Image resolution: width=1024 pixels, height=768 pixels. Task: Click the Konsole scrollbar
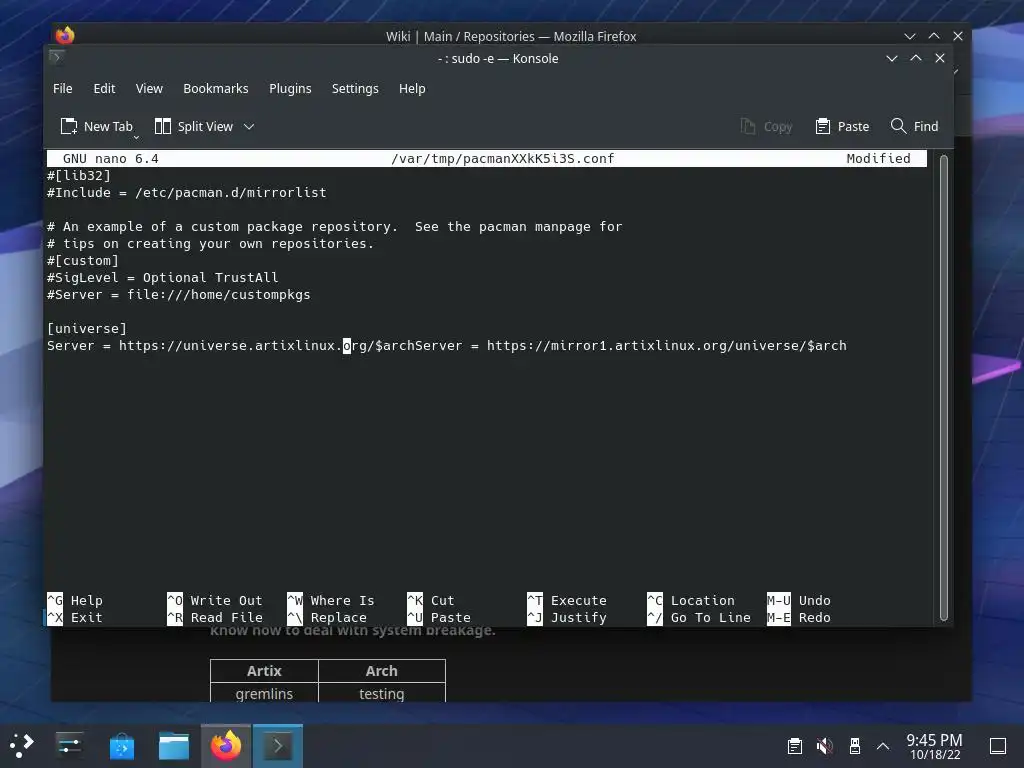coord(943,388)
